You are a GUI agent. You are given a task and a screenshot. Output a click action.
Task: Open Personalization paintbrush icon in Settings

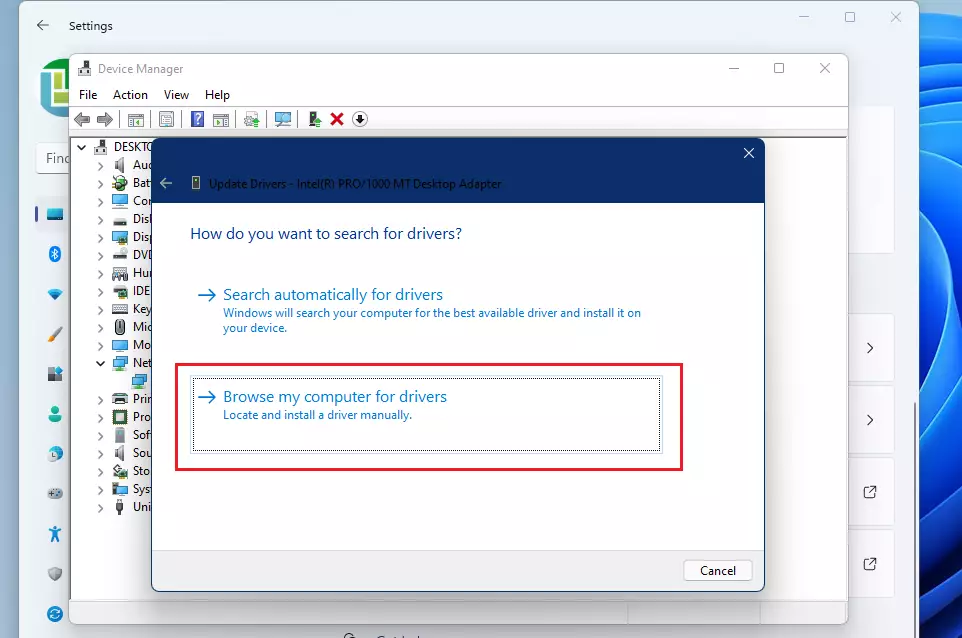tap(55, 334)
